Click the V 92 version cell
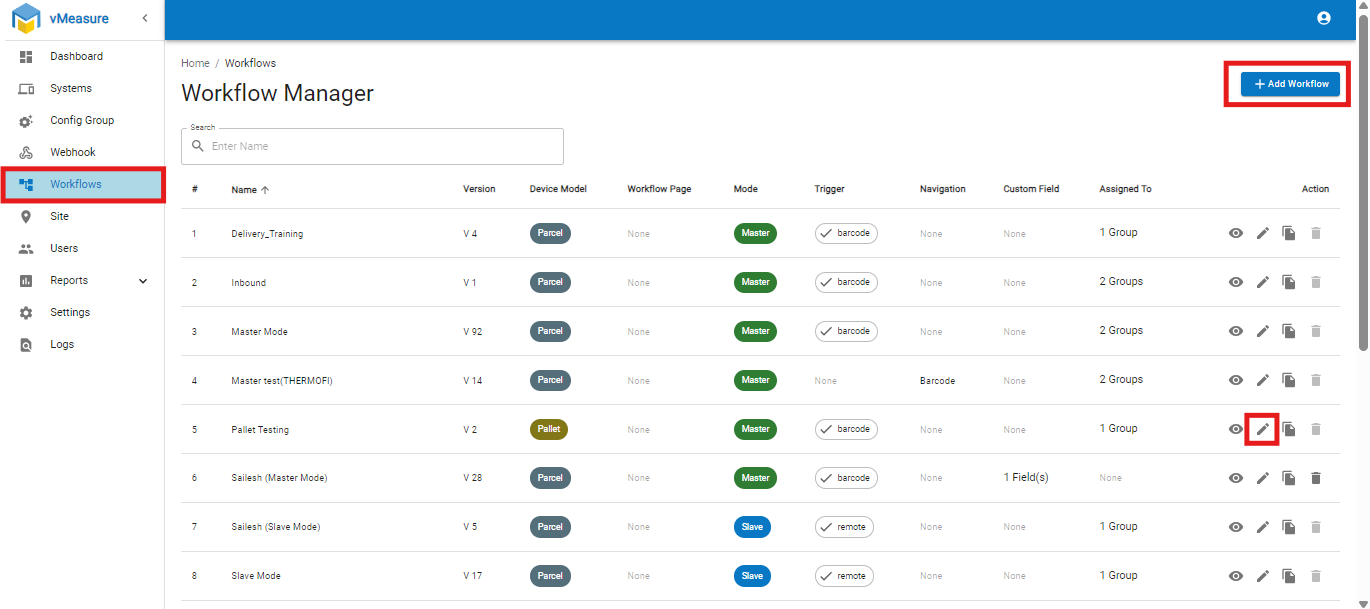The image size is (1370, 609). click(473, 332)
